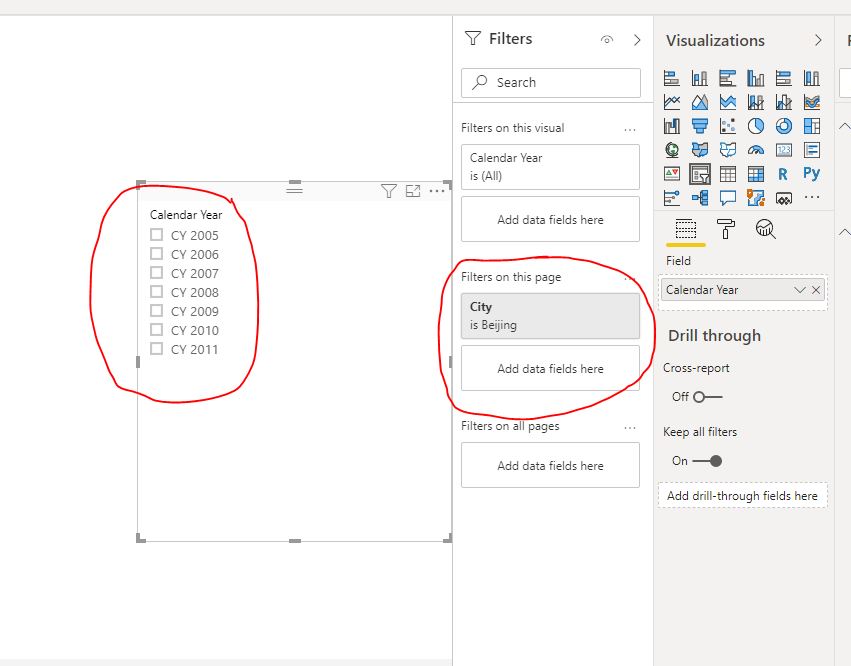Turn off Keep all filters toggle
The height and width of the screenshot is (666, 851).
708,461
